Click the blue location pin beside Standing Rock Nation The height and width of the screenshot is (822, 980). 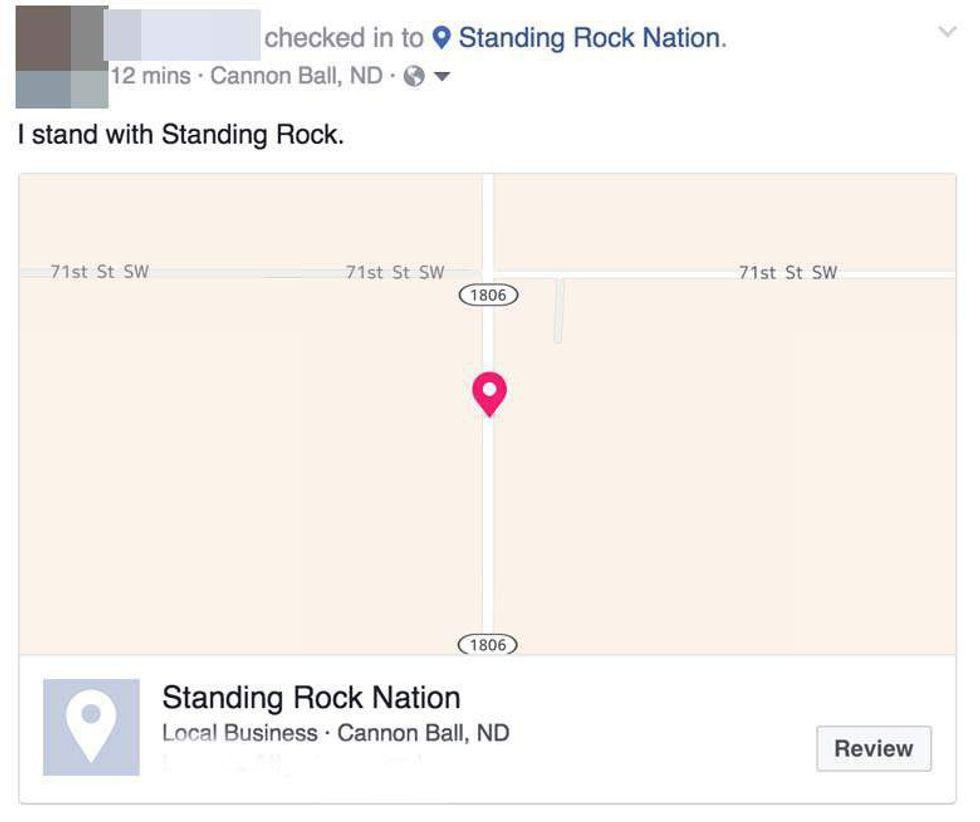[441, 39]
